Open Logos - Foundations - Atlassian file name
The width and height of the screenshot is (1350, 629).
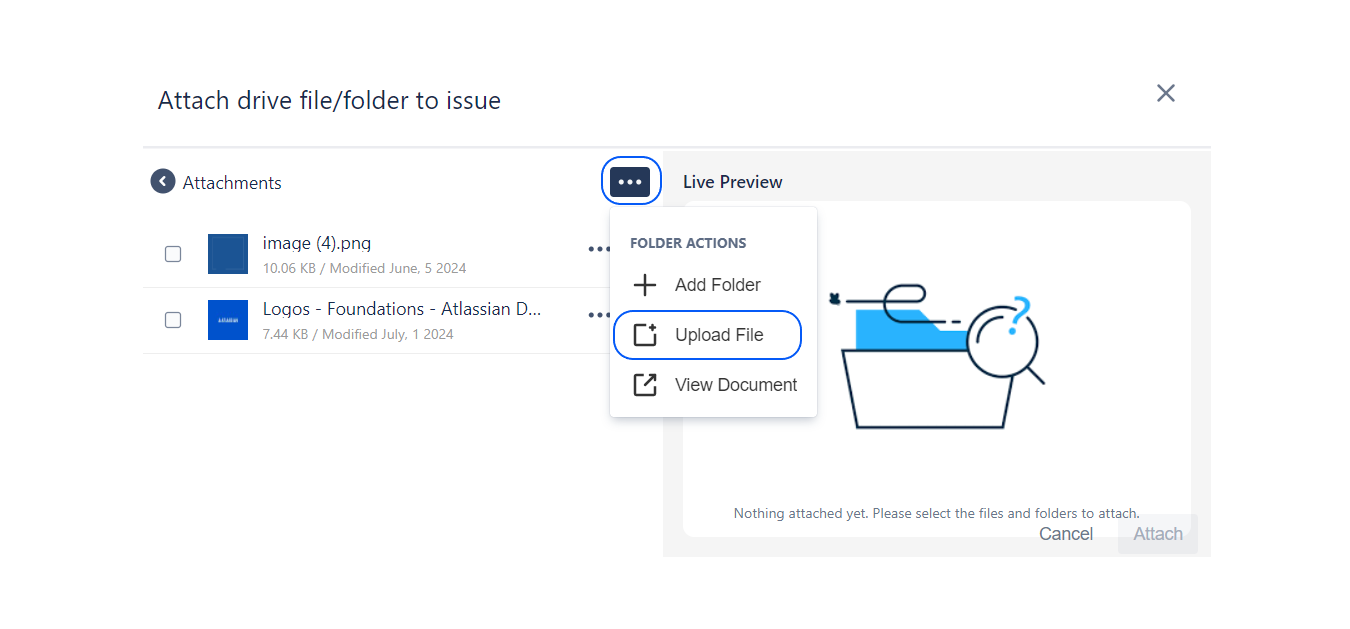[401, 309]
